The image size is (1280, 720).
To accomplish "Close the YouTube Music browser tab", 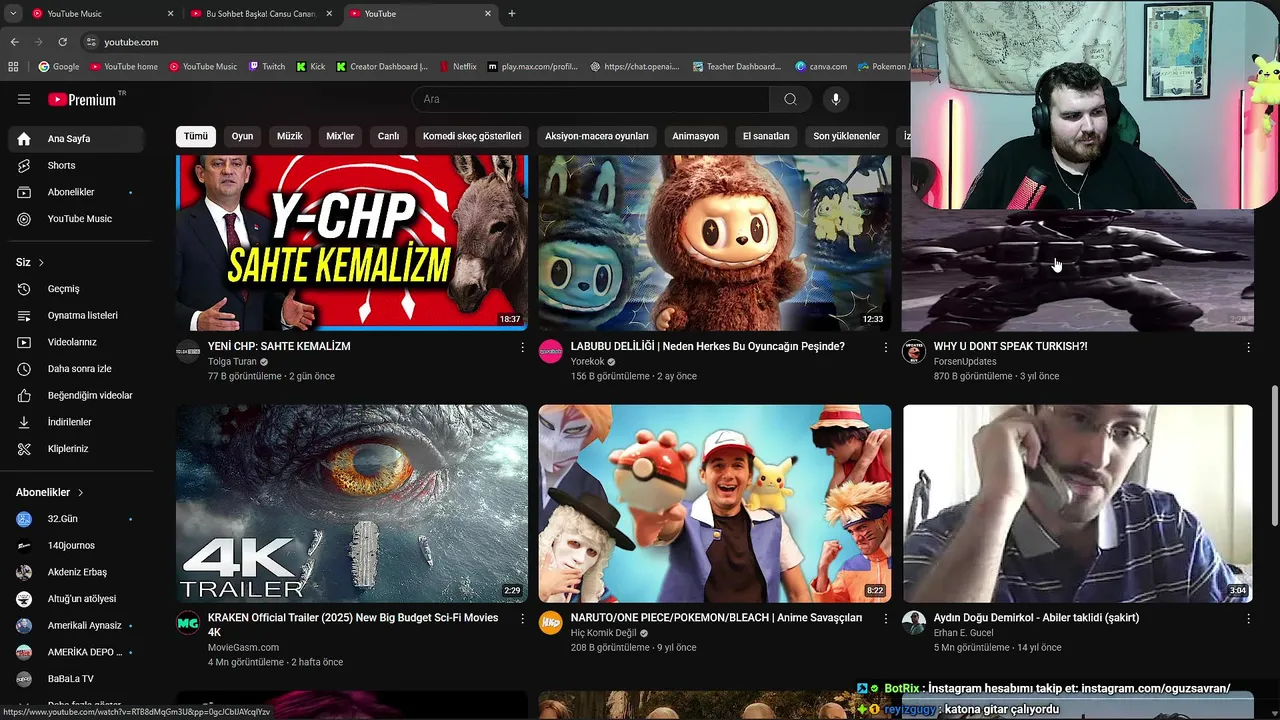I will [x=170, y=14].
